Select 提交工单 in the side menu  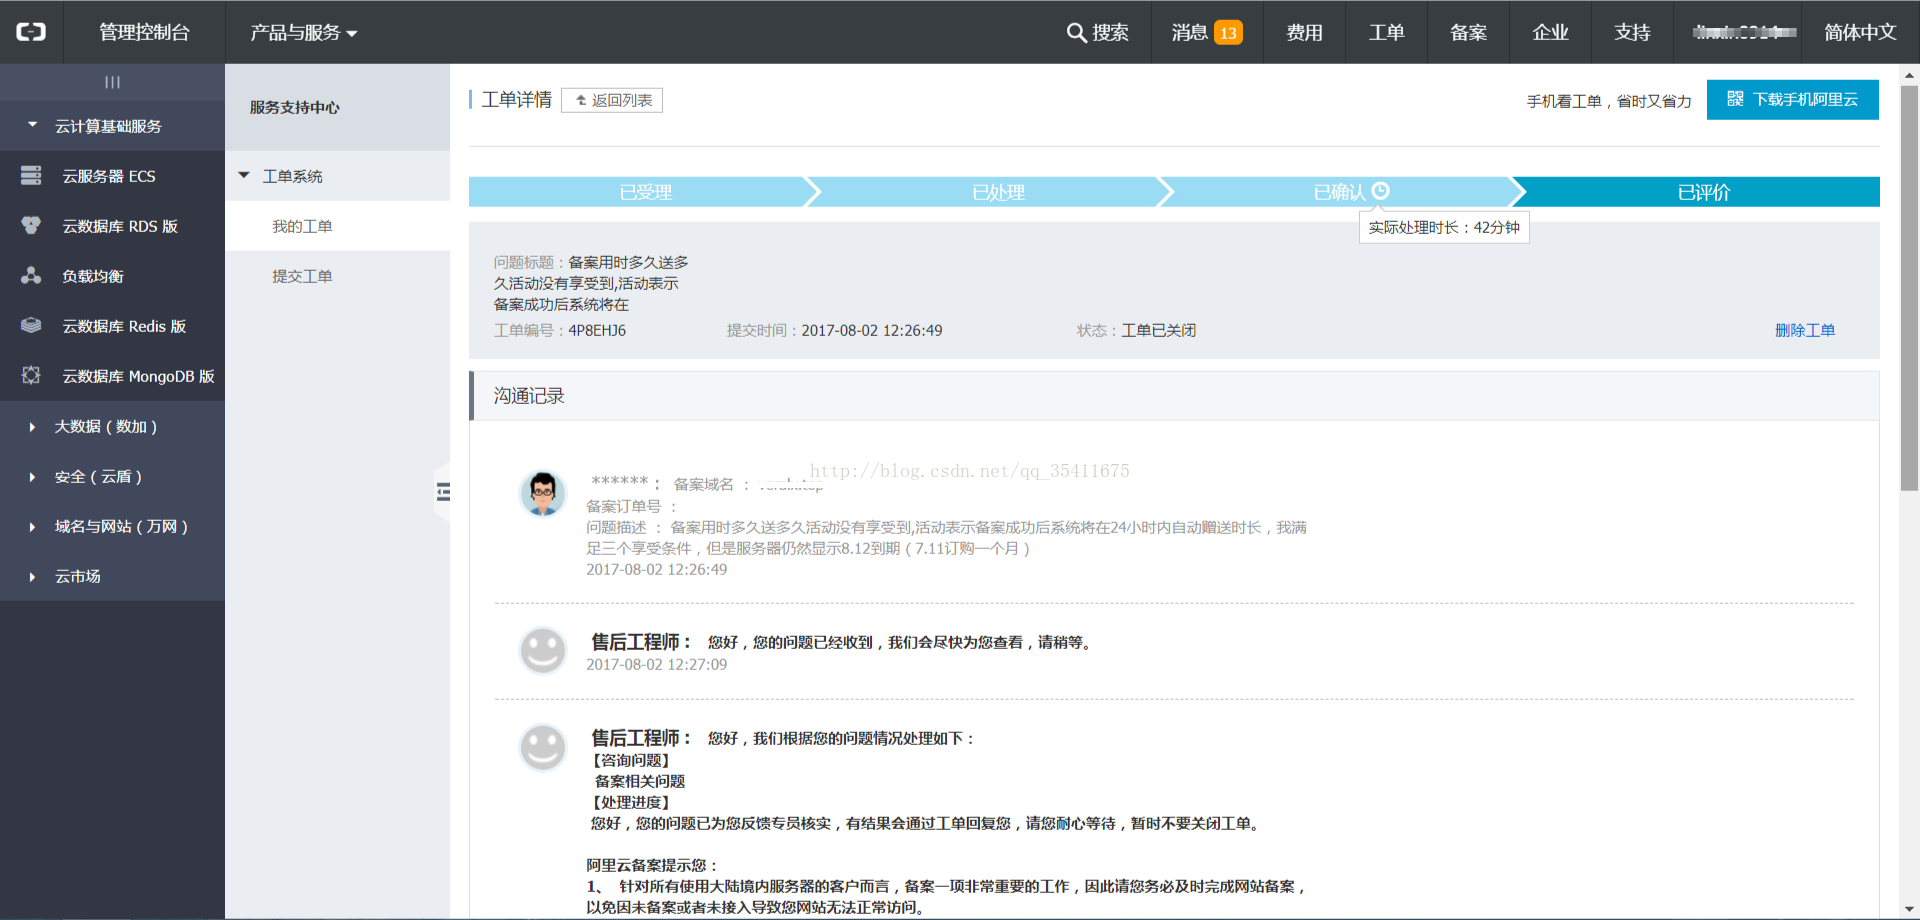[337, 276]
